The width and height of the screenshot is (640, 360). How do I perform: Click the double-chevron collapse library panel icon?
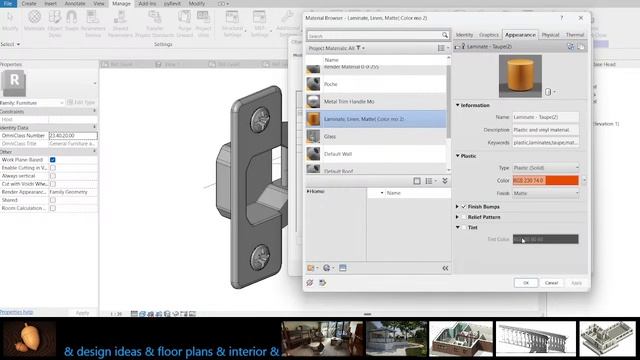pyautogui.click(x=445, y=181)
